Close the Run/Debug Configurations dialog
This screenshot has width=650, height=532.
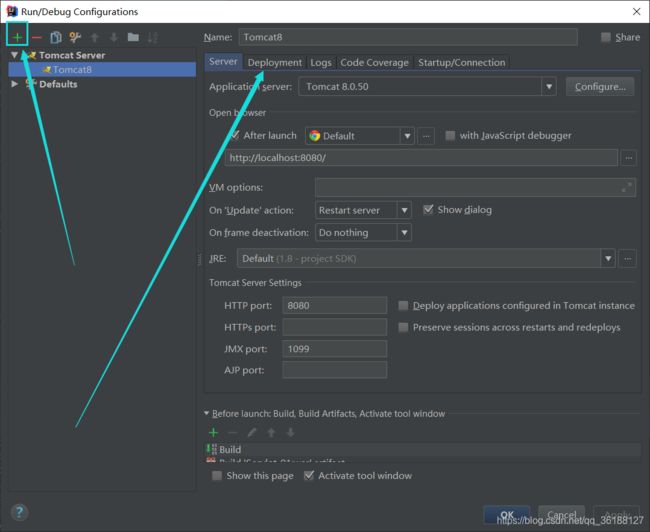[x=637, y=12]
